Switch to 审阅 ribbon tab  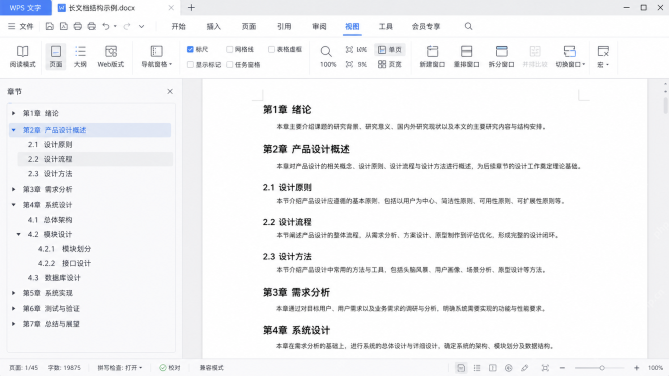pyautogui.click(x=319, y=26)
